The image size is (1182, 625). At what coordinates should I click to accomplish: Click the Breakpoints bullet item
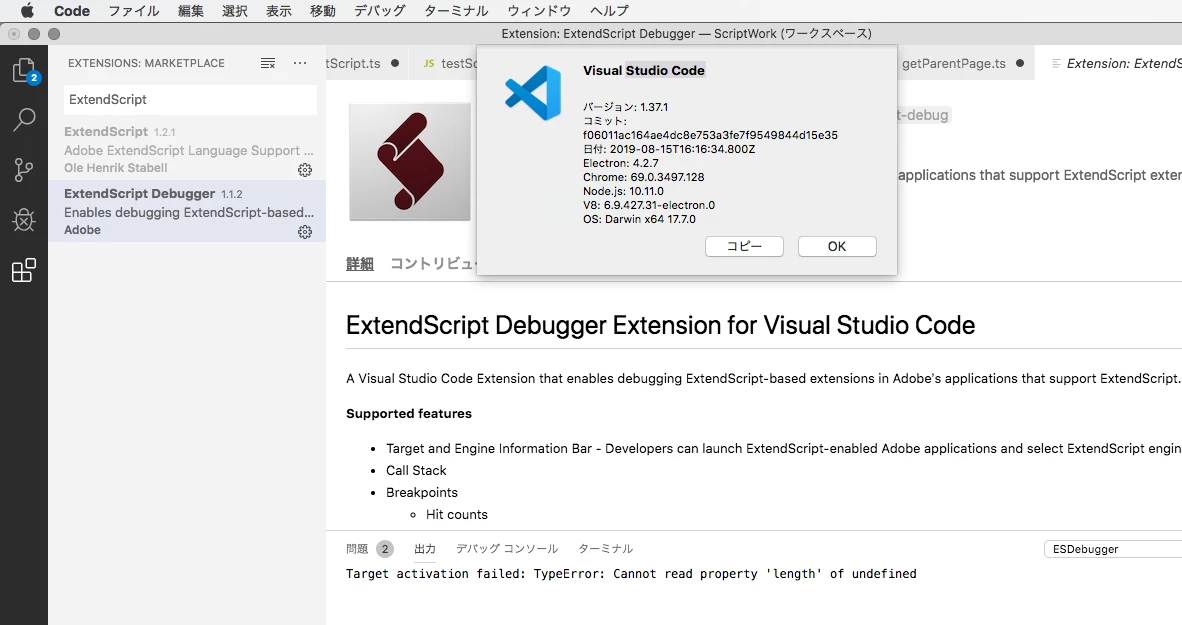point(421,492)
